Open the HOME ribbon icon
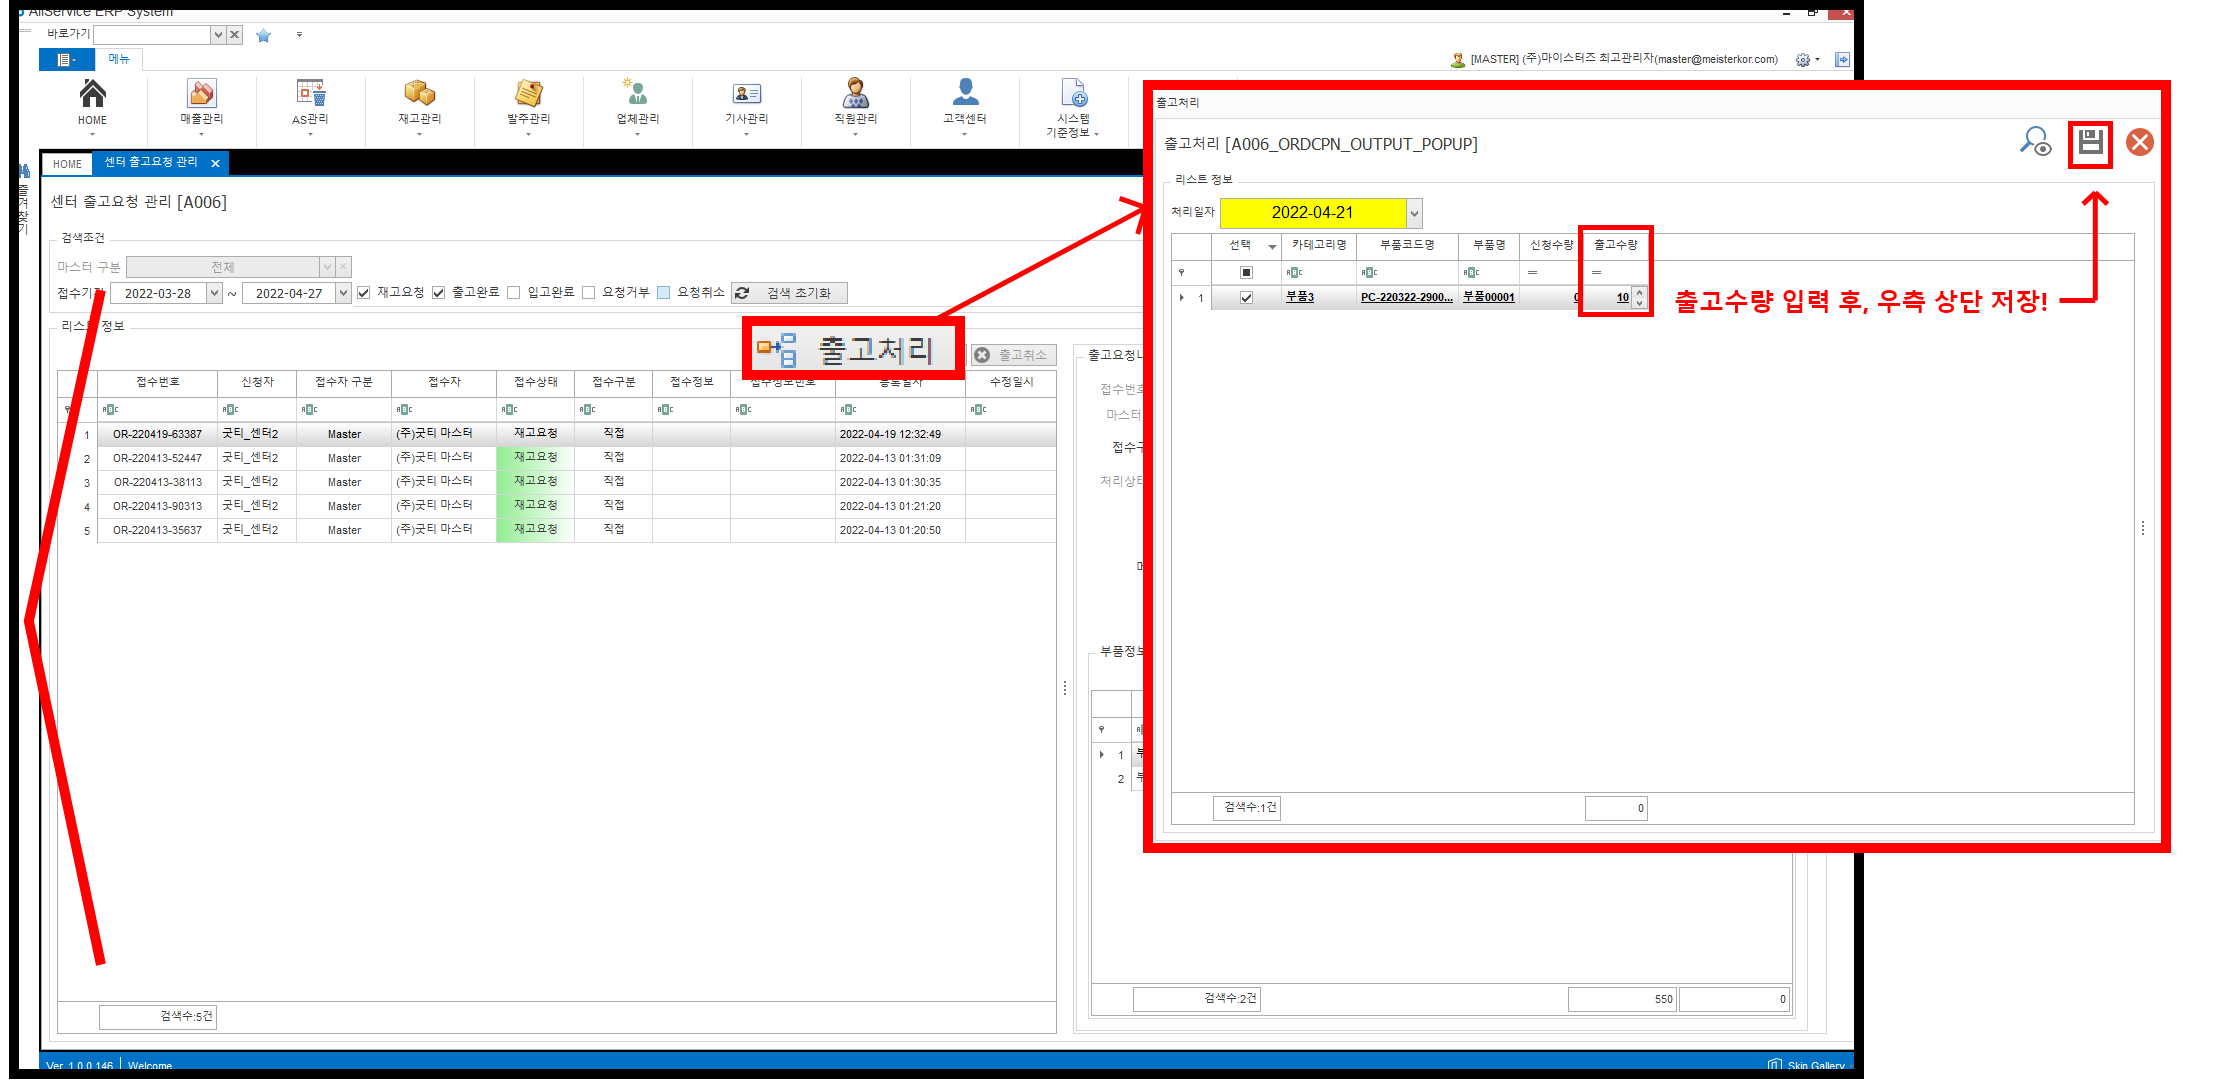The height and width of the screenshot is (1080, 2225). point(92,94)
